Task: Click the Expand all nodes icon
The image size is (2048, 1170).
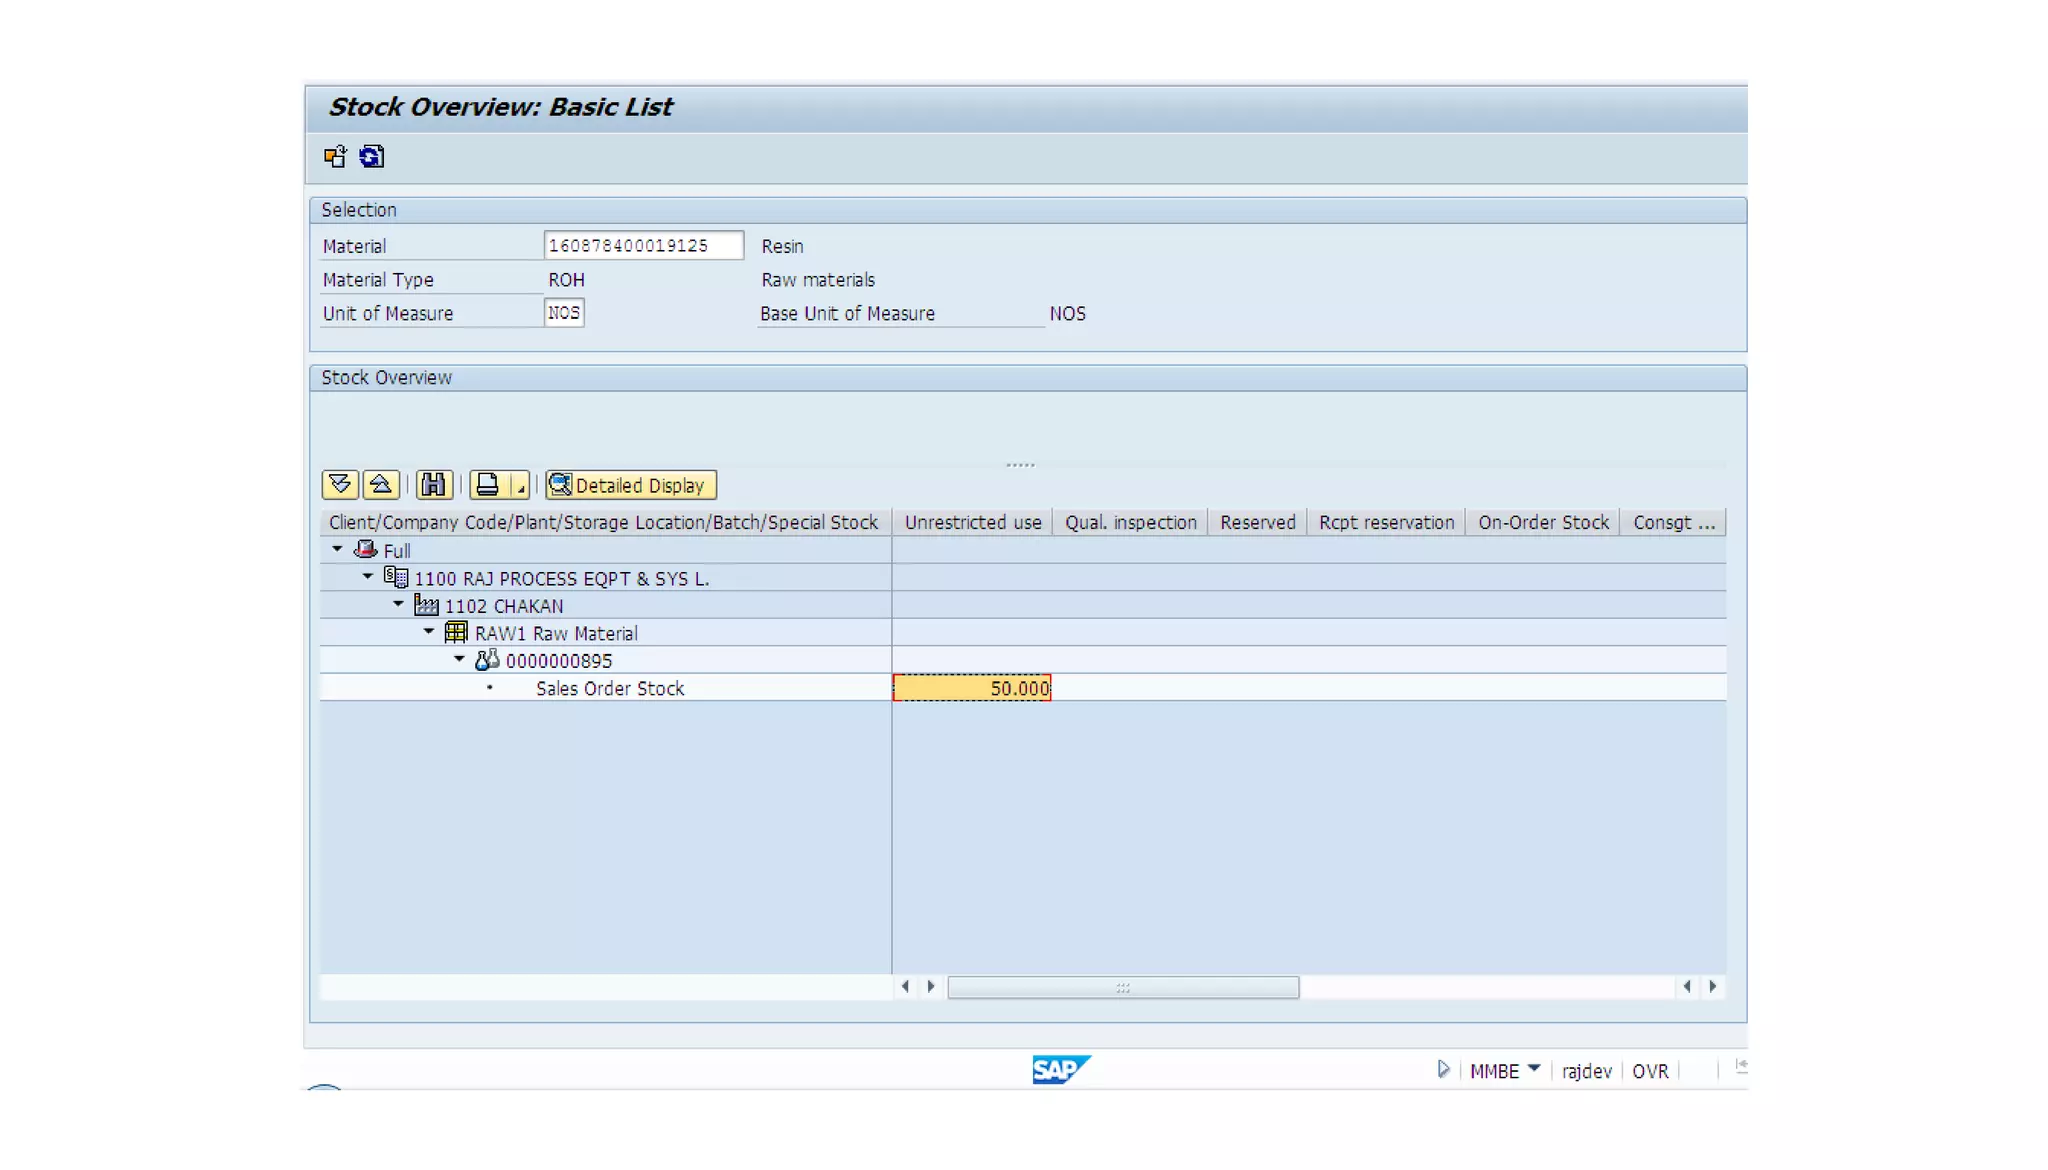Action: (x=340, y=485)
